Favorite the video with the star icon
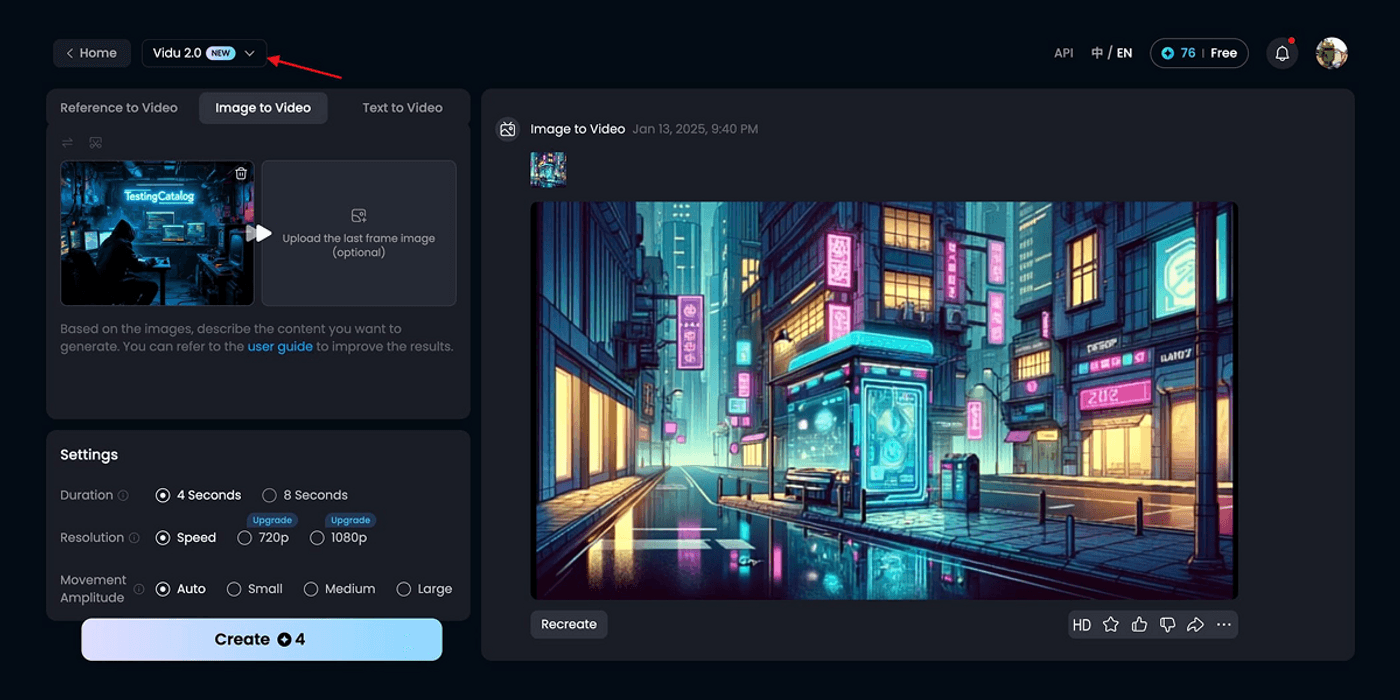The width and height of the screenshot is (1400, 700). (x=1110, y=625)
